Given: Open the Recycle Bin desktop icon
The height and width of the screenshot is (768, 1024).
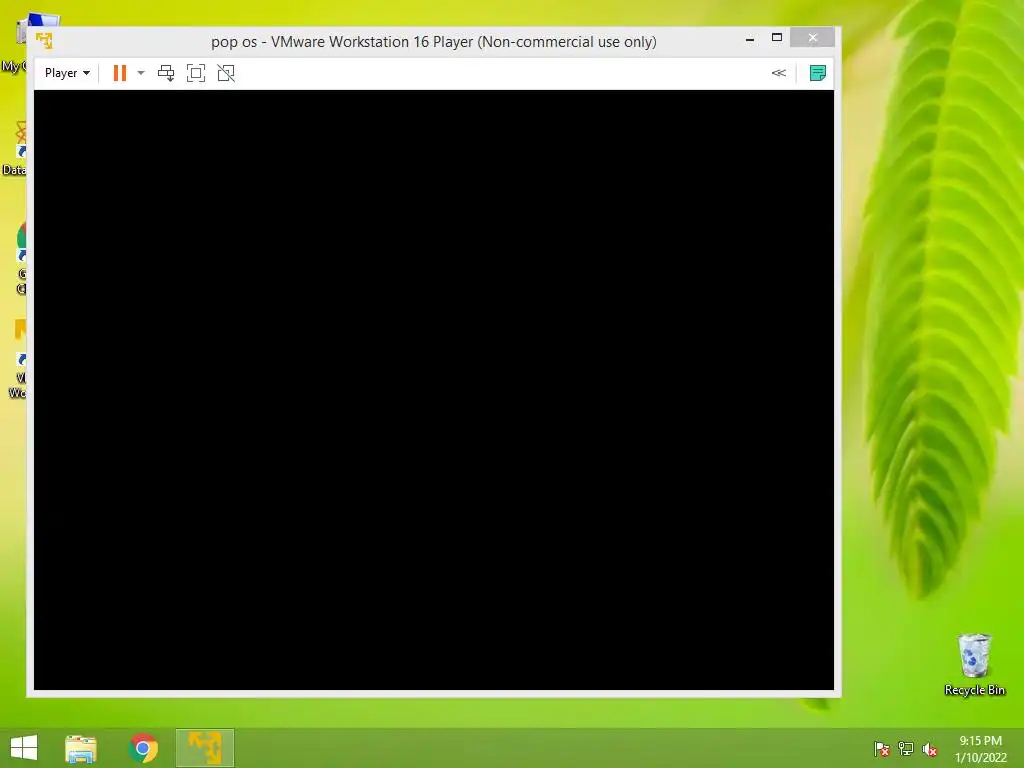Looking at the screenshot, I should tap(974, 664).
